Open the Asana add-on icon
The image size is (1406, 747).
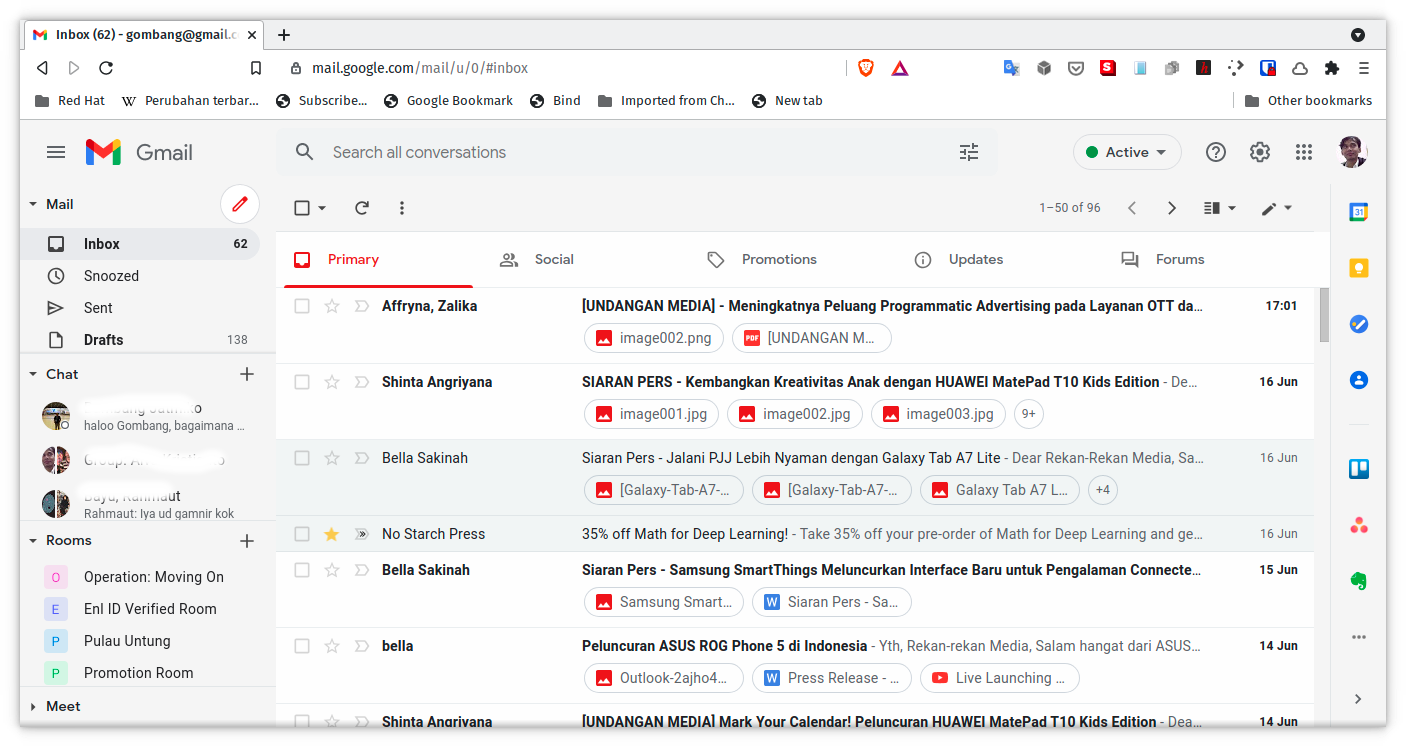[x=1359, y=525]
